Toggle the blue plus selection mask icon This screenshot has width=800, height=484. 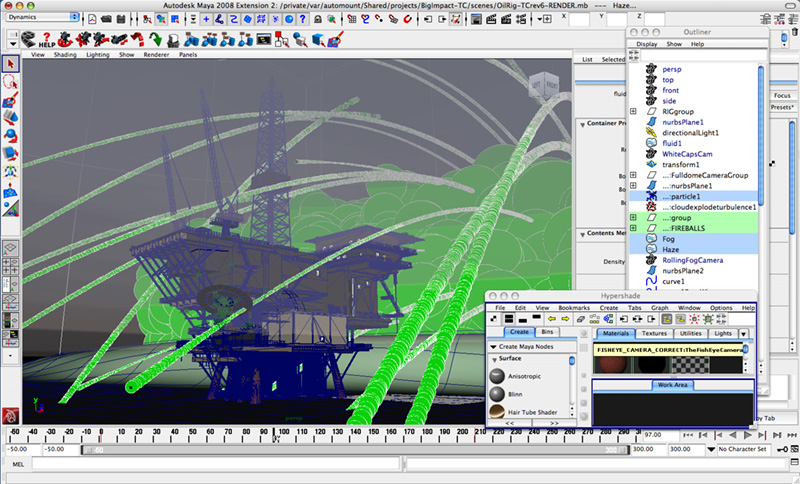click(x=206, y=19)
